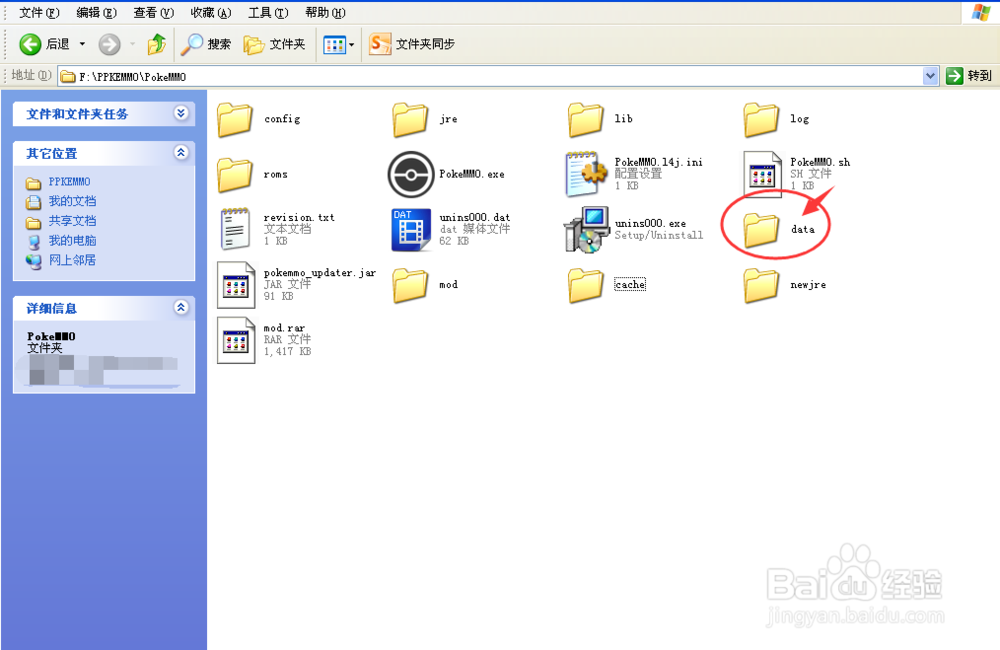1000x650 pixels.
Task: Open the Forward button history dropdown arrow
Action: click(x=132, y=44)
